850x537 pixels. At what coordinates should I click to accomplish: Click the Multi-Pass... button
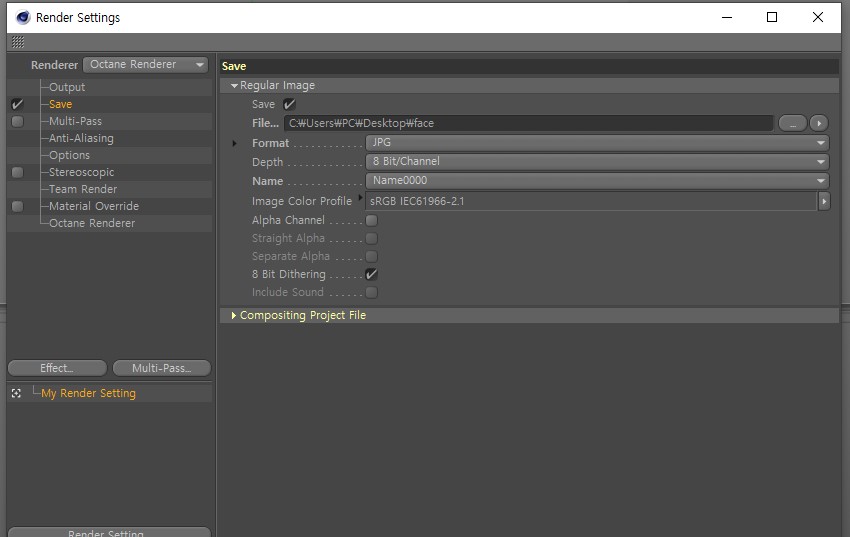point(162,368)
